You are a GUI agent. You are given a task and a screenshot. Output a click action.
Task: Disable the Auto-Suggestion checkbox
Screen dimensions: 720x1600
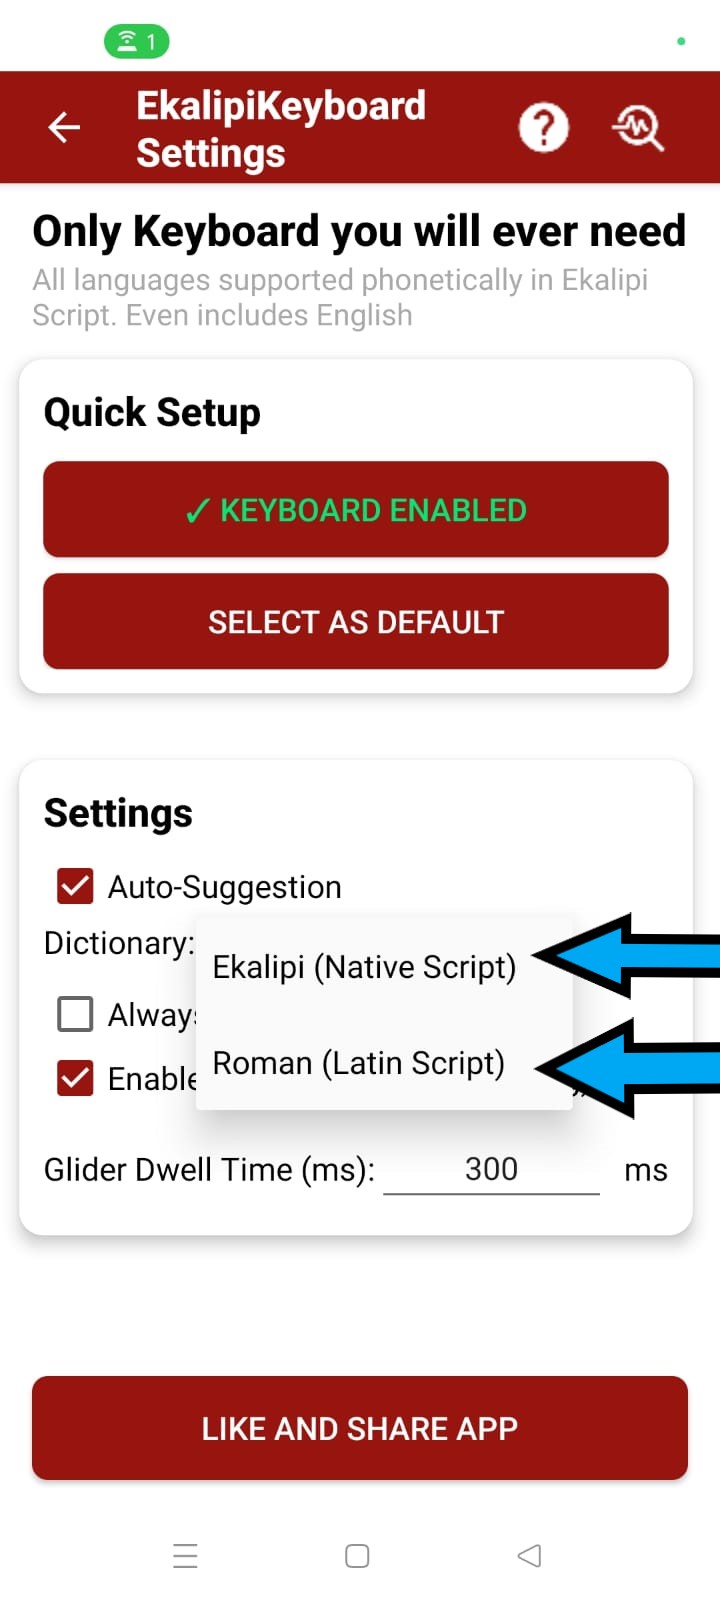click(76, 887)
